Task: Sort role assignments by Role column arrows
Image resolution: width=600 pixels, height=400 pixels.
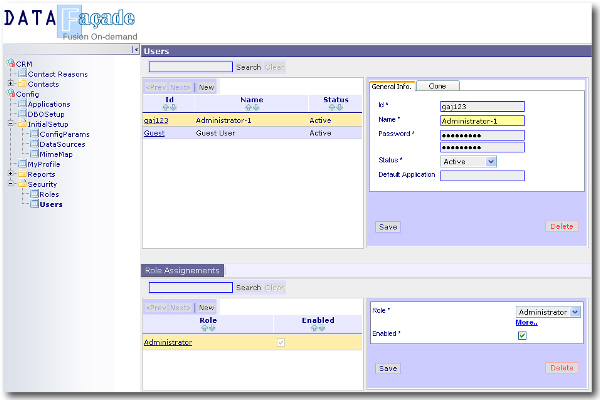Action: click(208, 328)
